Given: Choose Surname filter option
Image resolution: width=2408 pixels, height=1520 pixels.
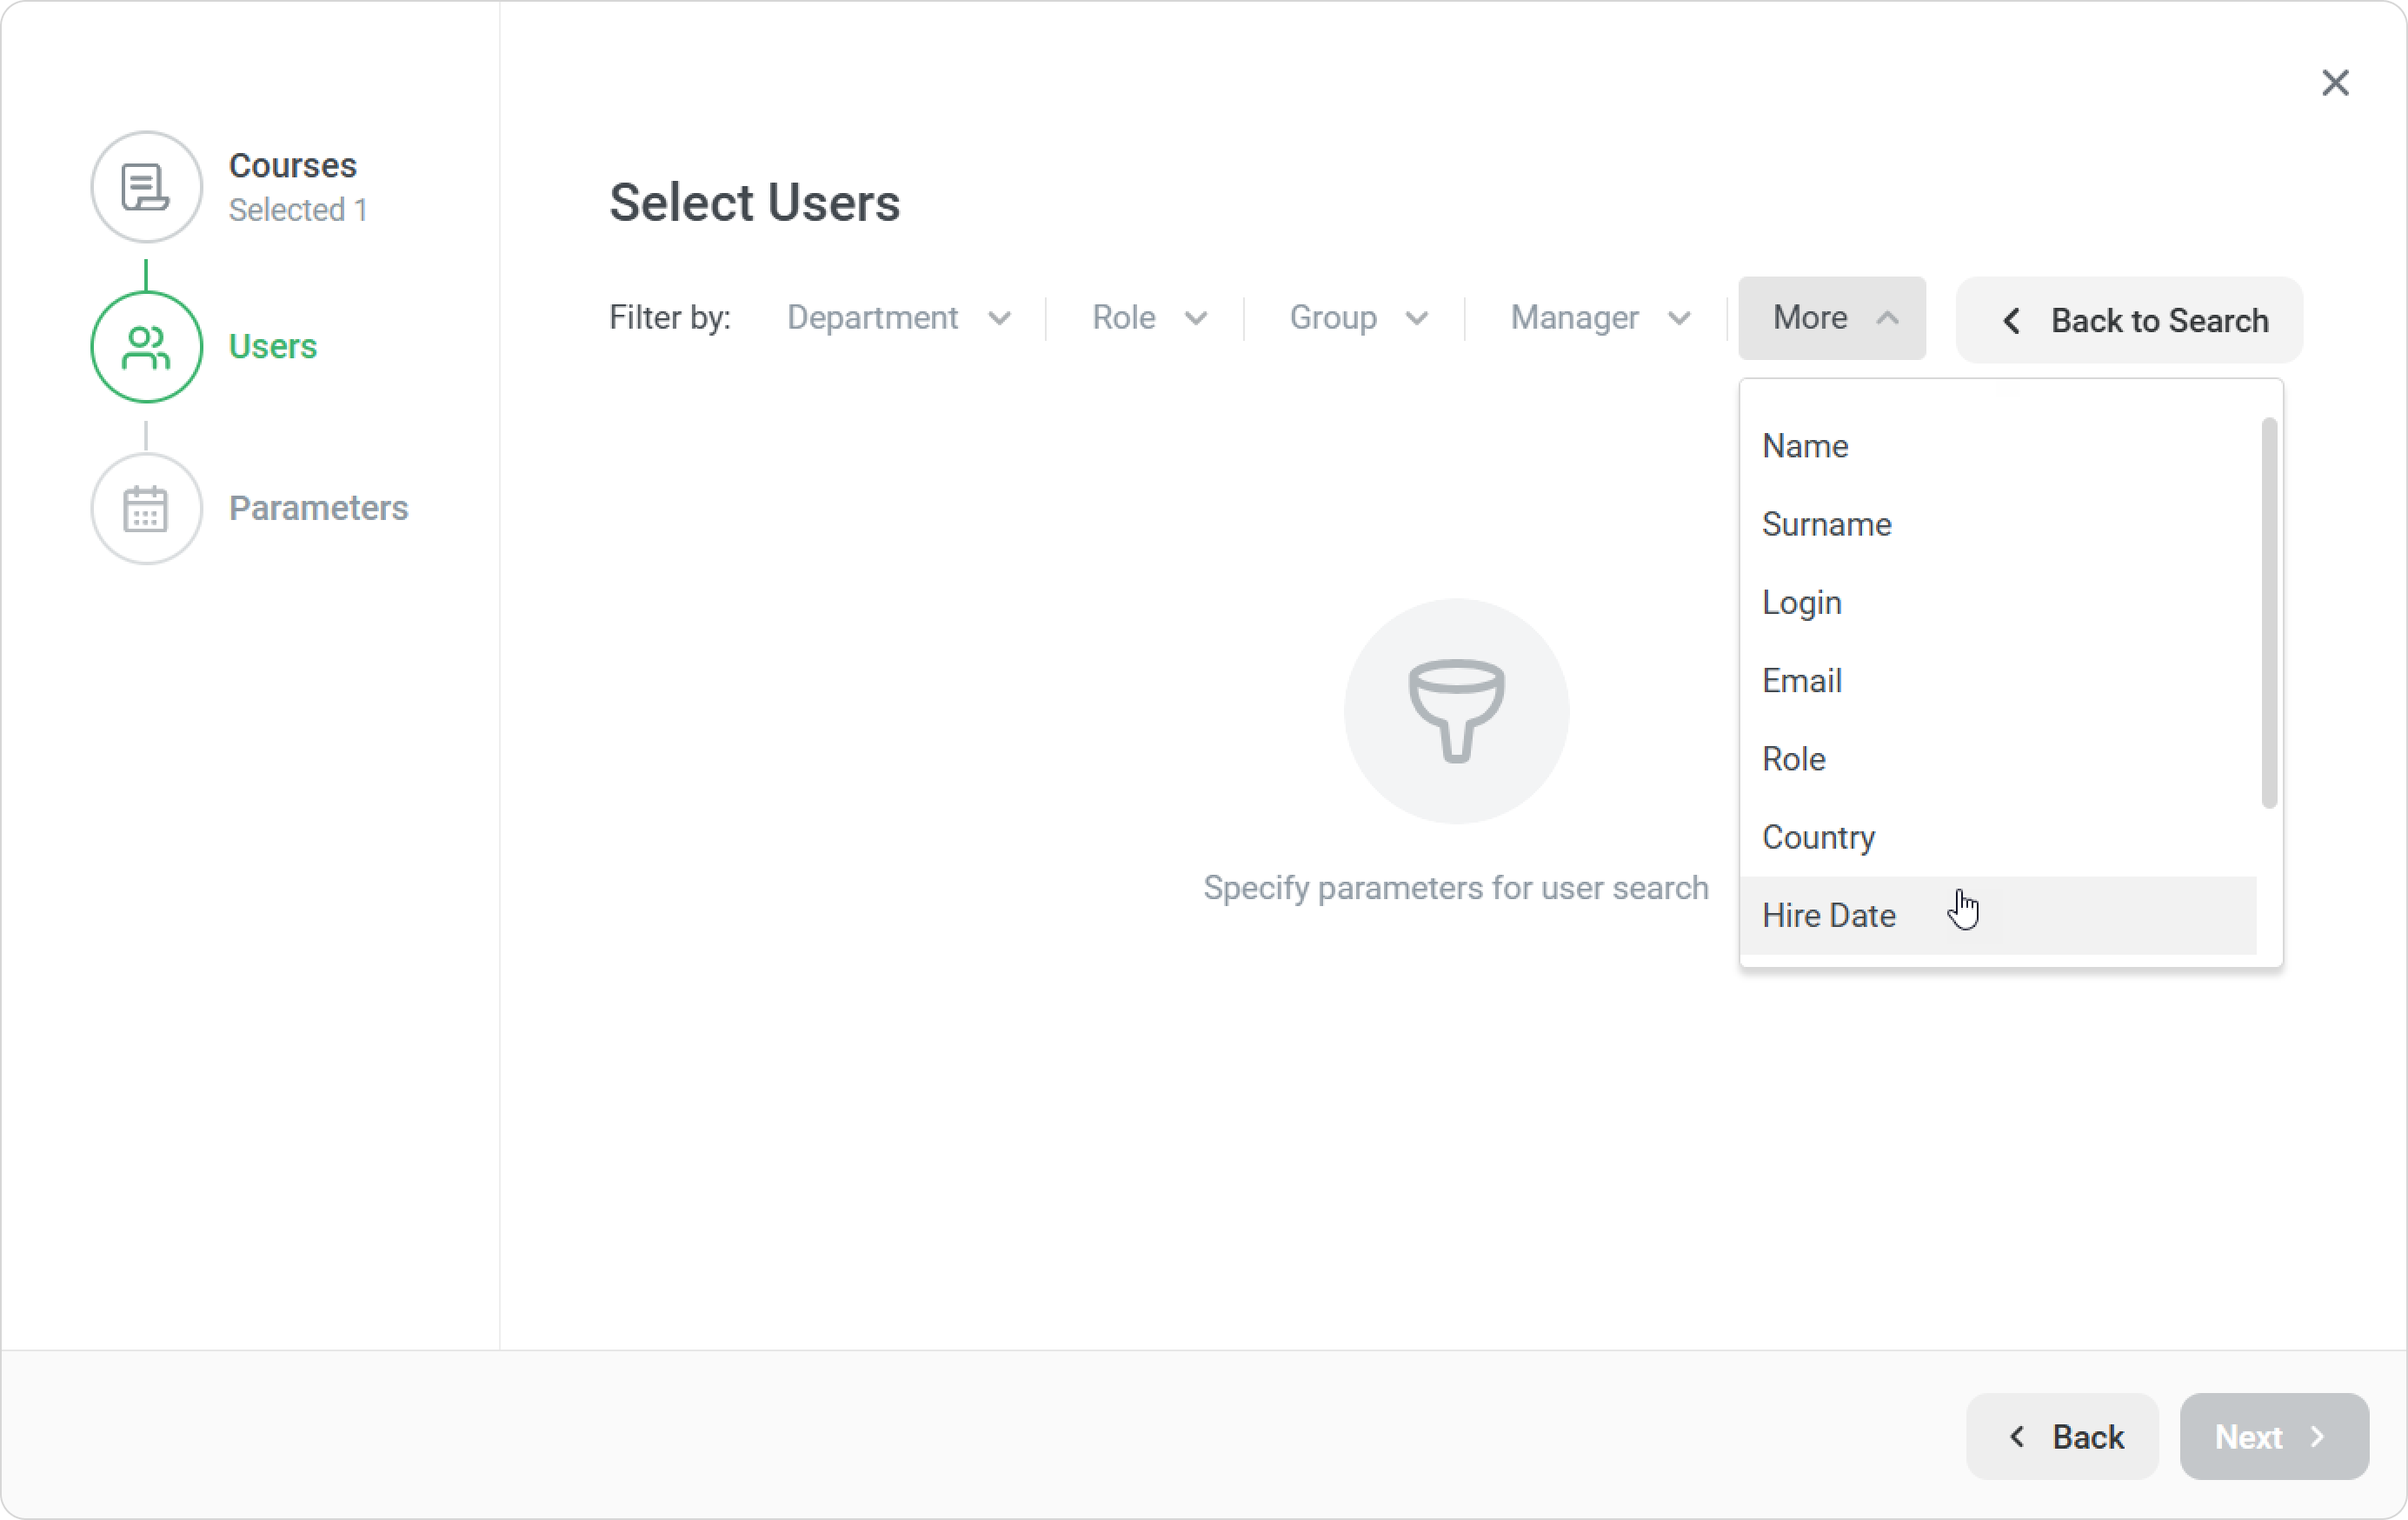Looking at the screenshot, I should coord(1826,524).
